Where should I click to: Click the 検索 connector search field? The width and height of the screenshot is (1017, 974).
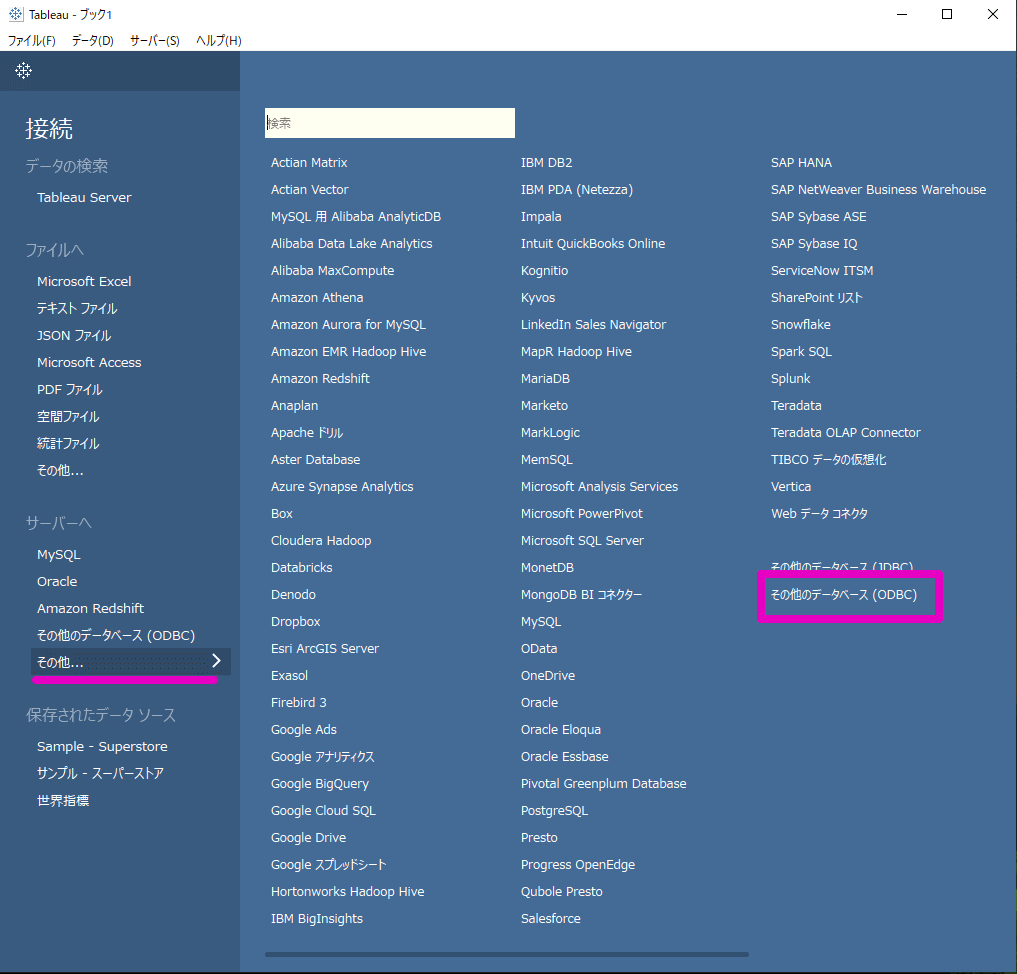390,123
